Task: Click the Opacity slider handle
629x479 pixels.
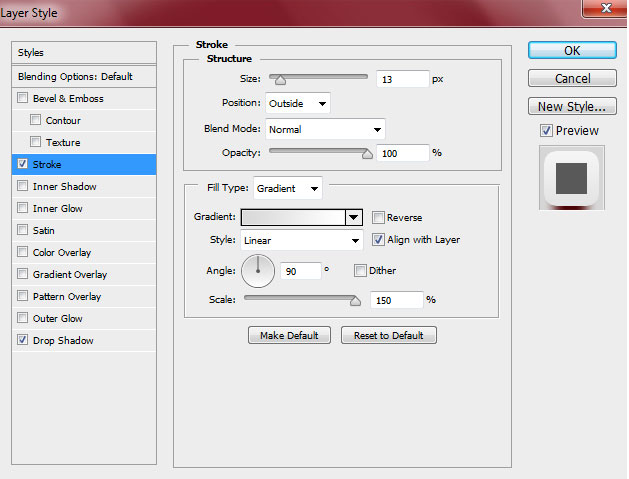Action: [367, 154]
